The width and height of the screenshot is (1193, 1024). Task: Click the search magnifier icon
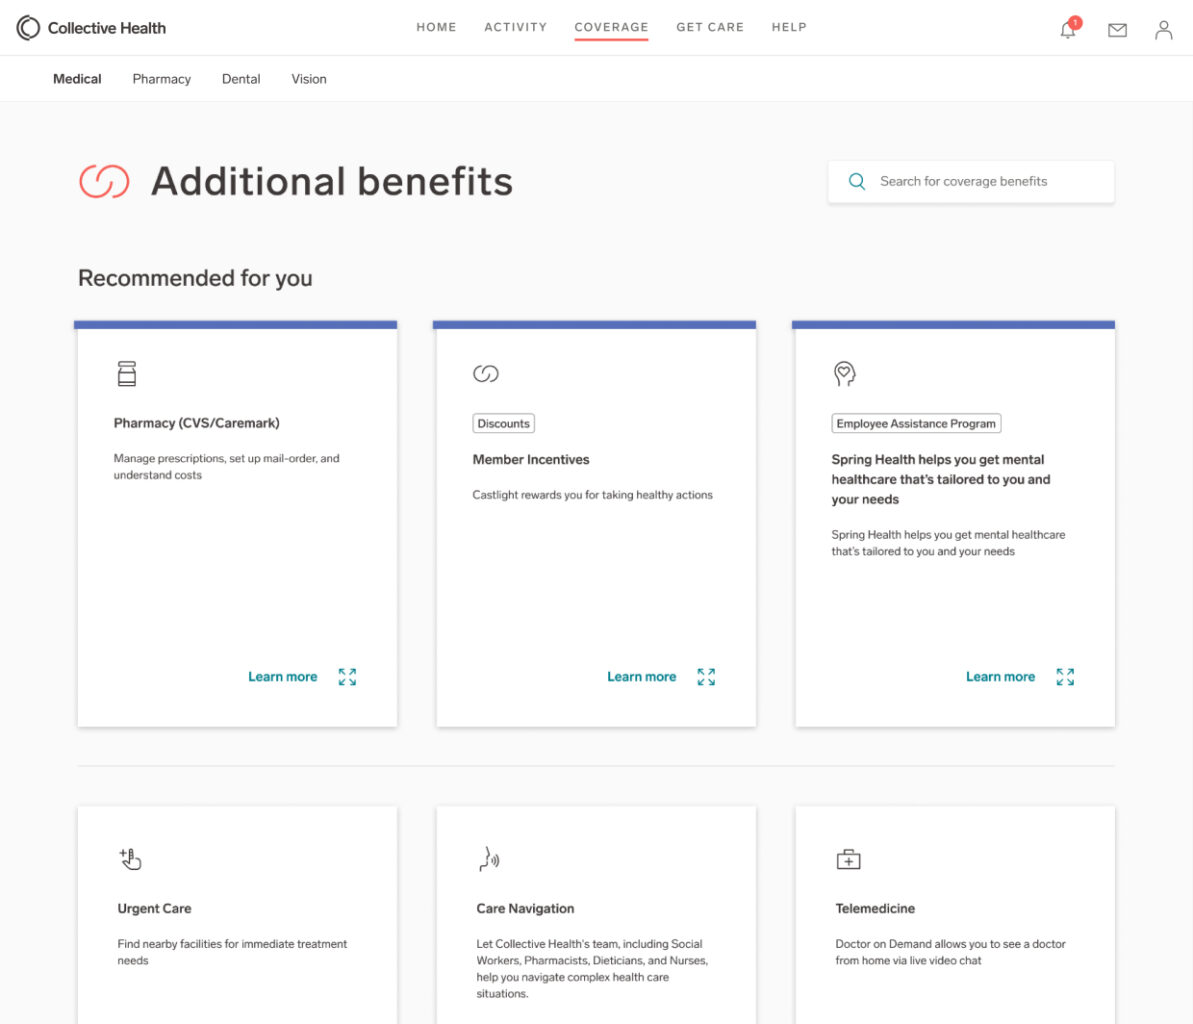click(857, 181)
